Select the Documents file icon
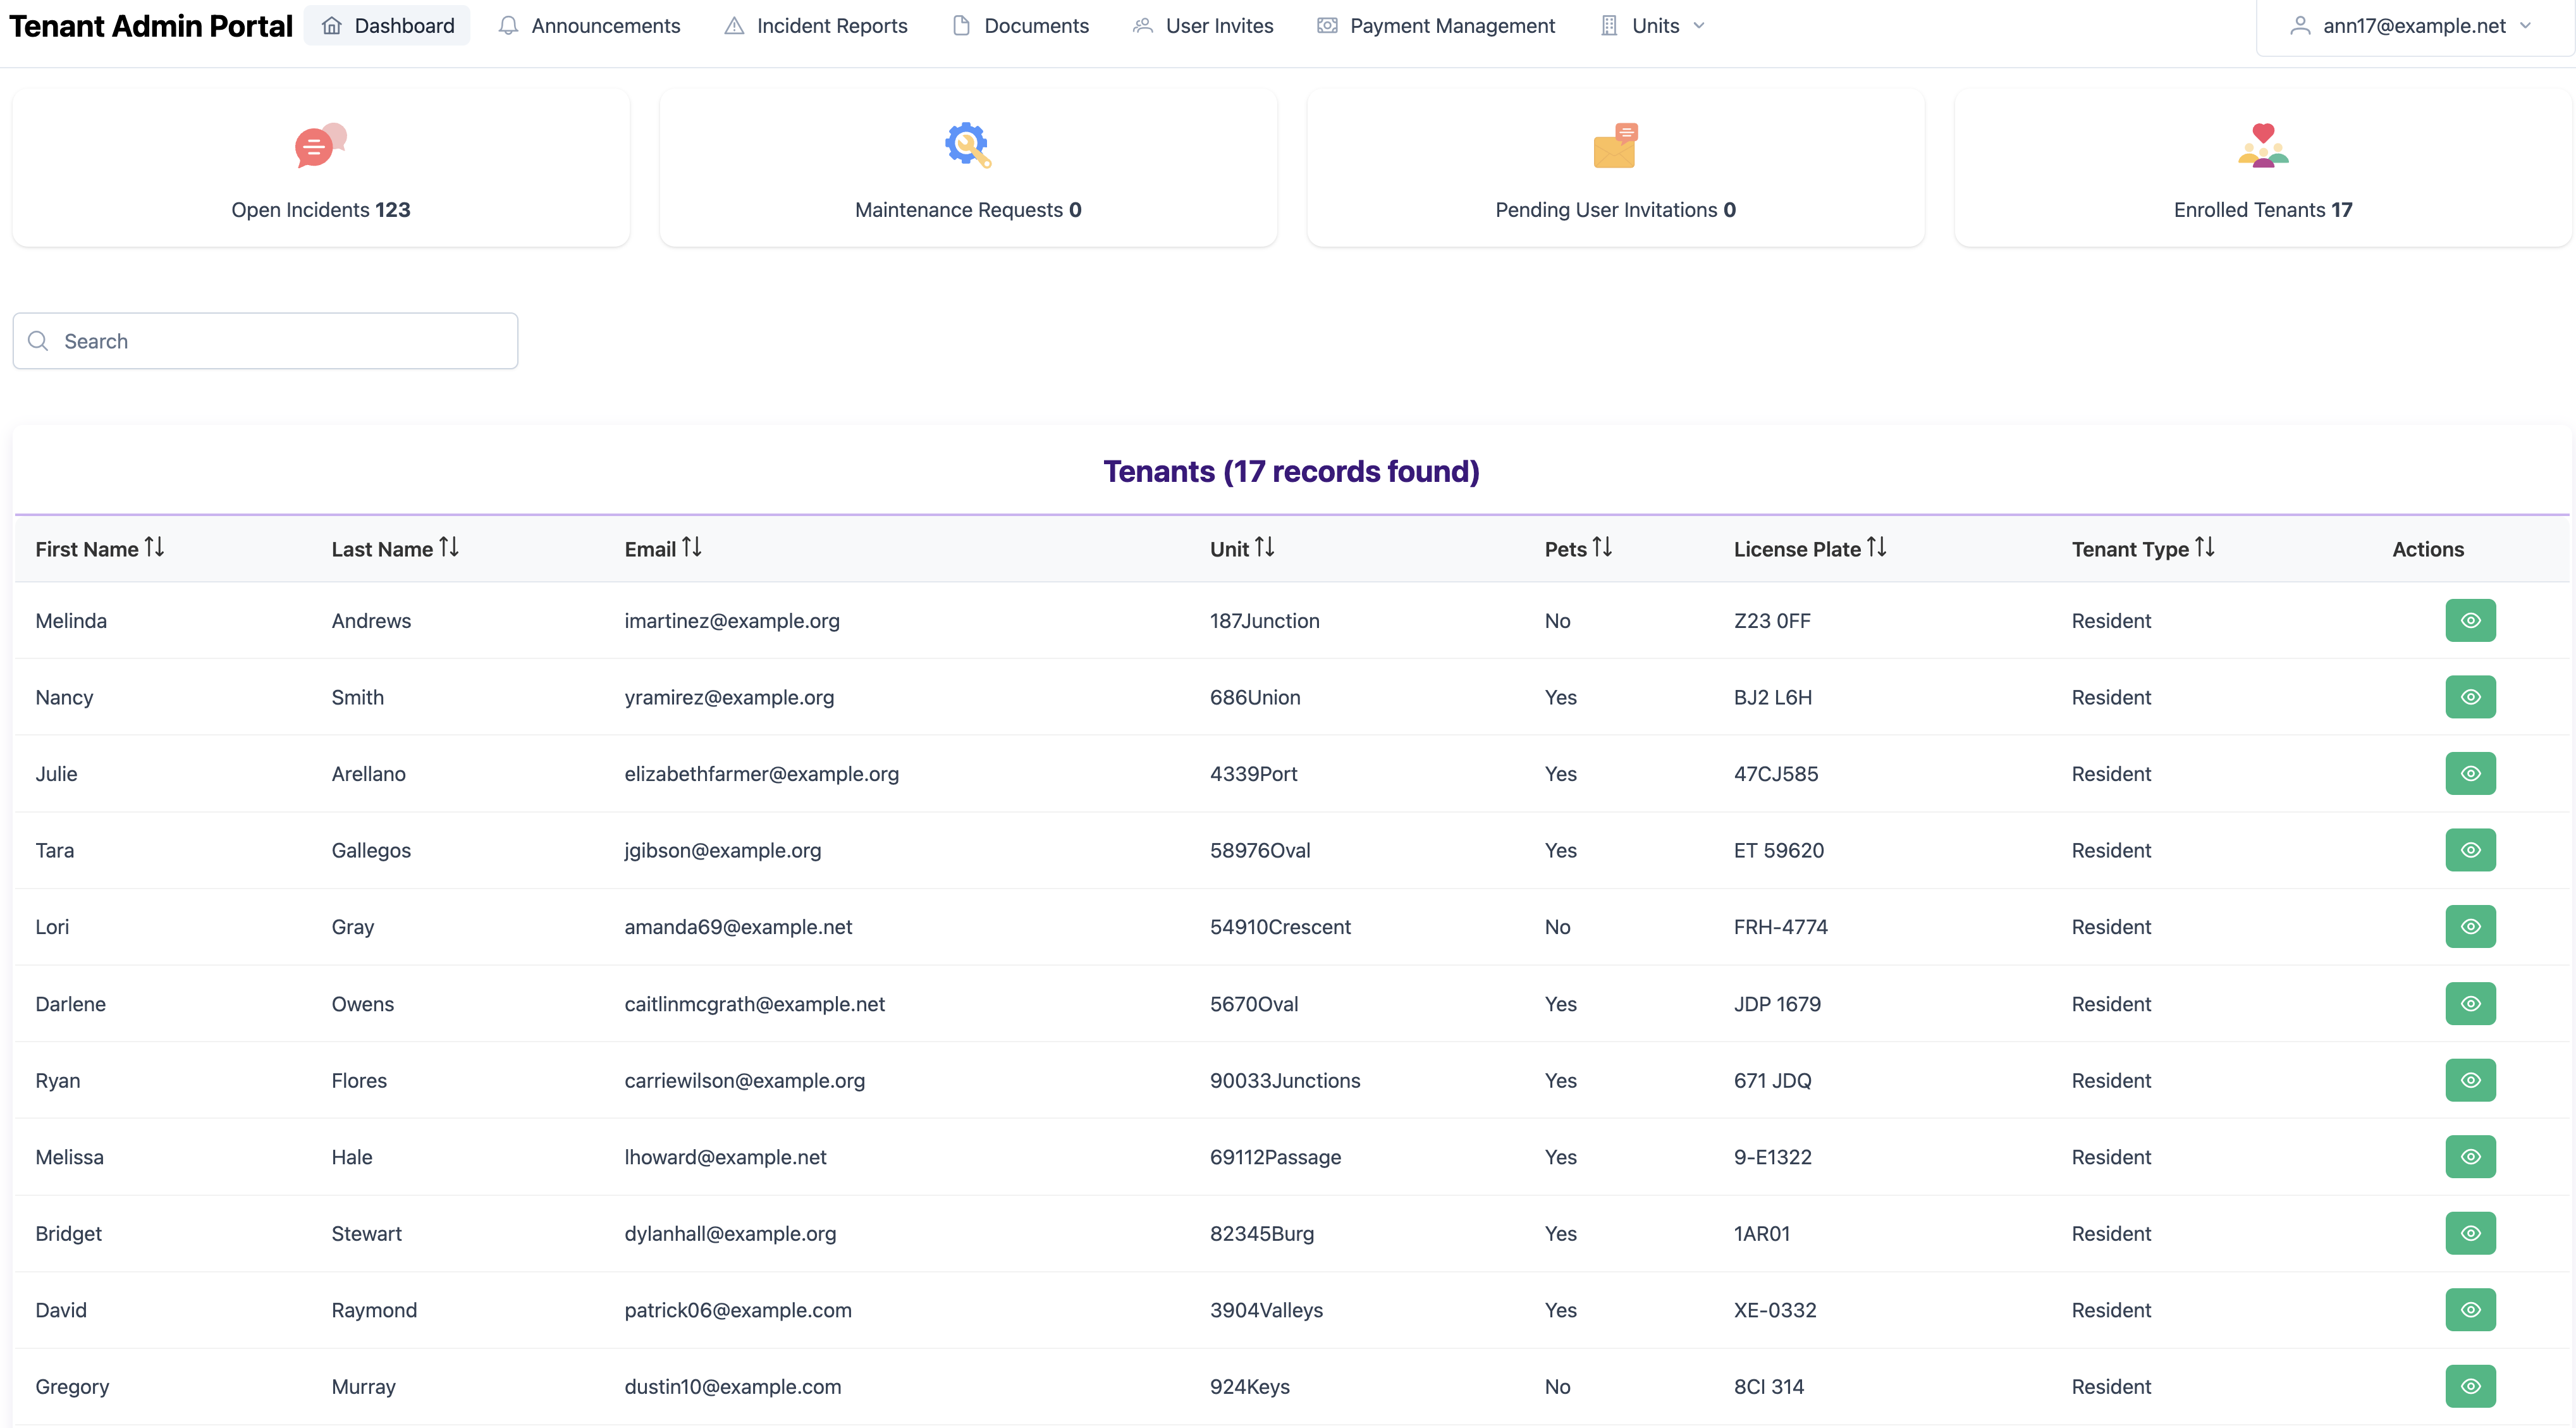Viewport: 2576px width, 1428px height. coord(962,26)
